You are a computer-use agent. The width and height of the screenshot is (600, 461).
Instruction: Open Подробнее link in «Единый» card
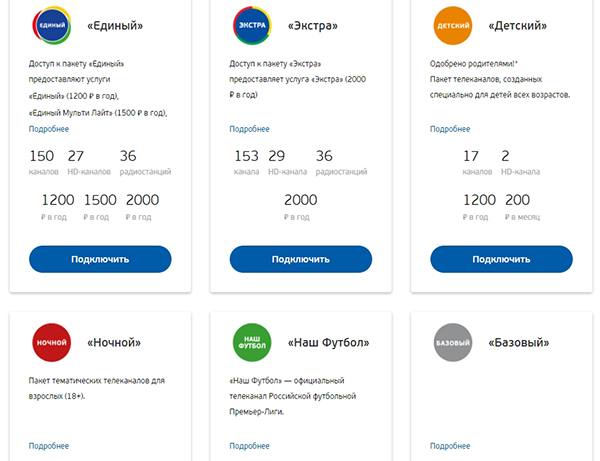[49, 129]
